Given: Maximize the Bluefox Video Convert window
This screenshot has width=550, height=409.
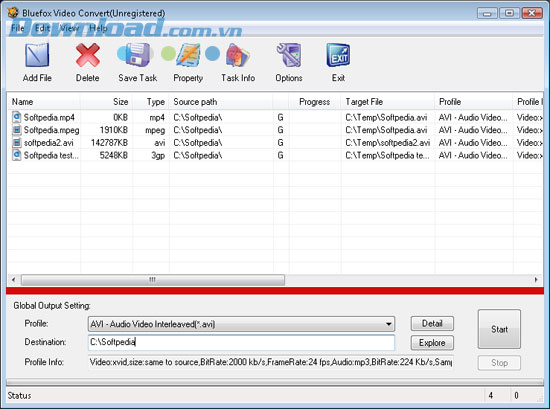Looking at the screenshot, I should (x=509, y=13).
